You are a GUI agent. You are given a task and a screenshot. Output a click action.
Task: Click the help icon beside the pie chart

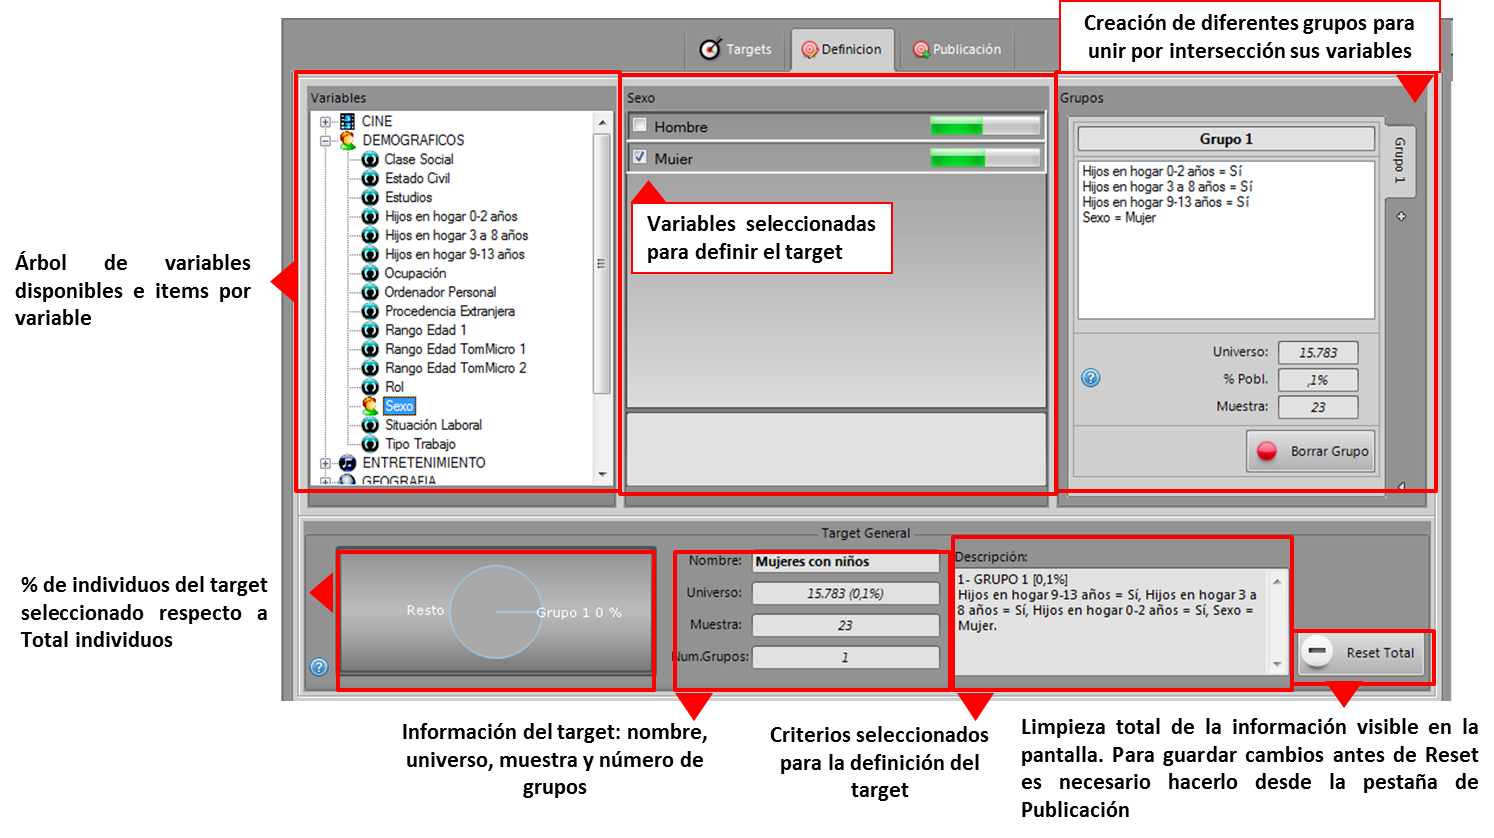319,667
